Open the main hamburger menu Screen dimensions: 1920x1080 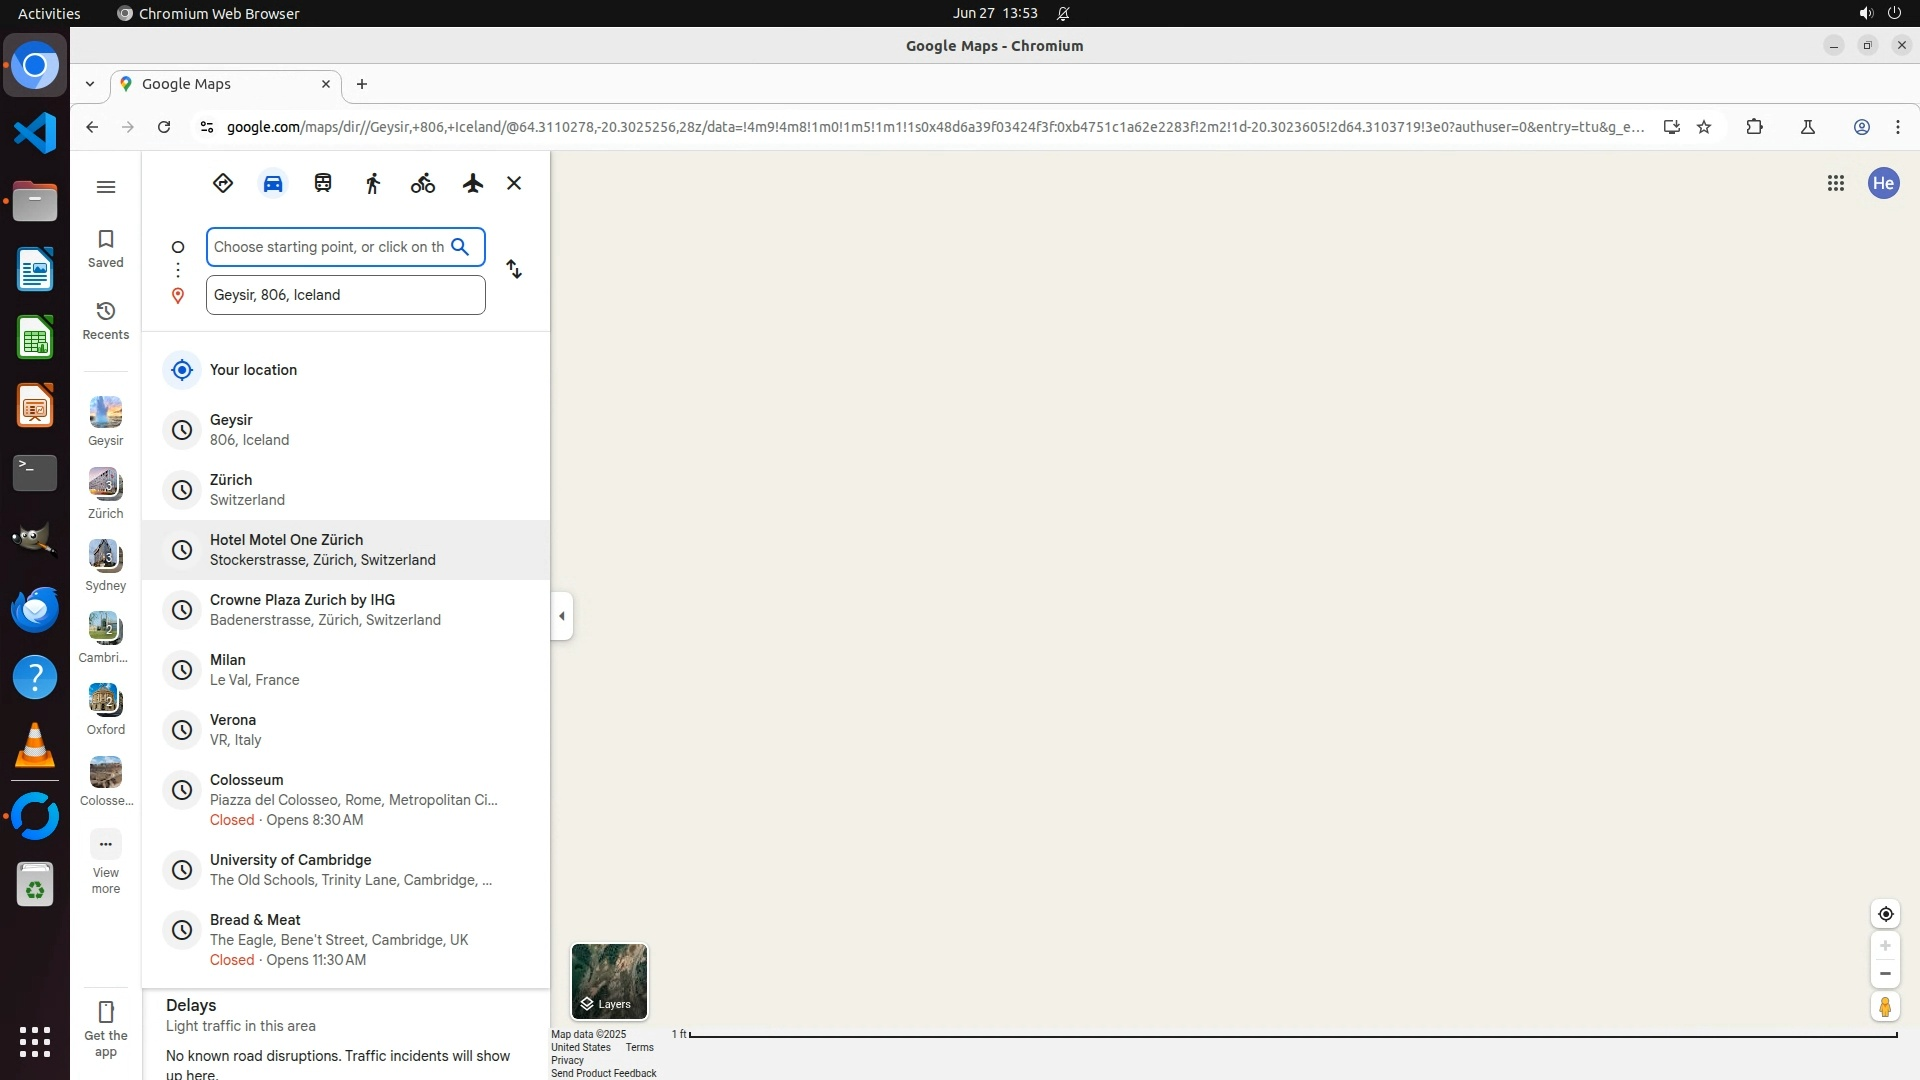pyautogui.click(x=106, y=187)
